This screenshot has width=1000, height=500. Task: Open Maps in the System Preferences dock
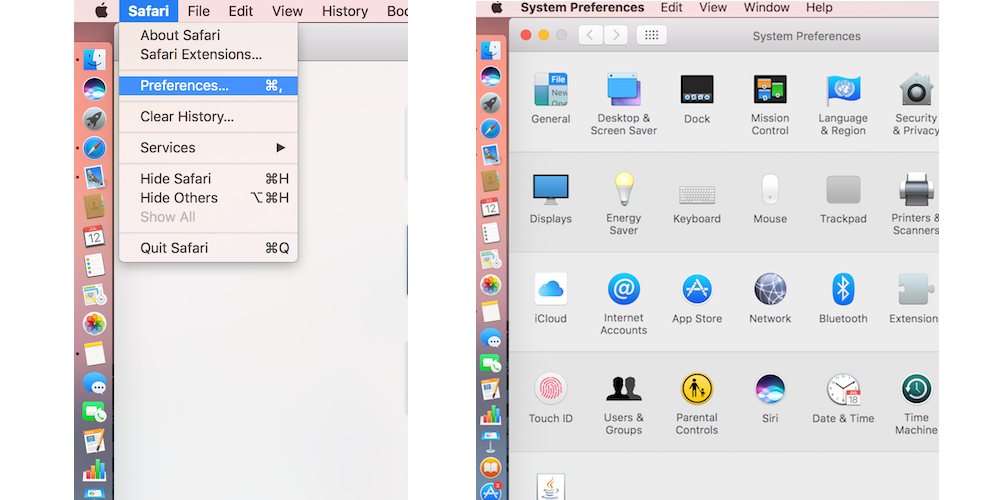pyautogui.click(x=490, y=259)
